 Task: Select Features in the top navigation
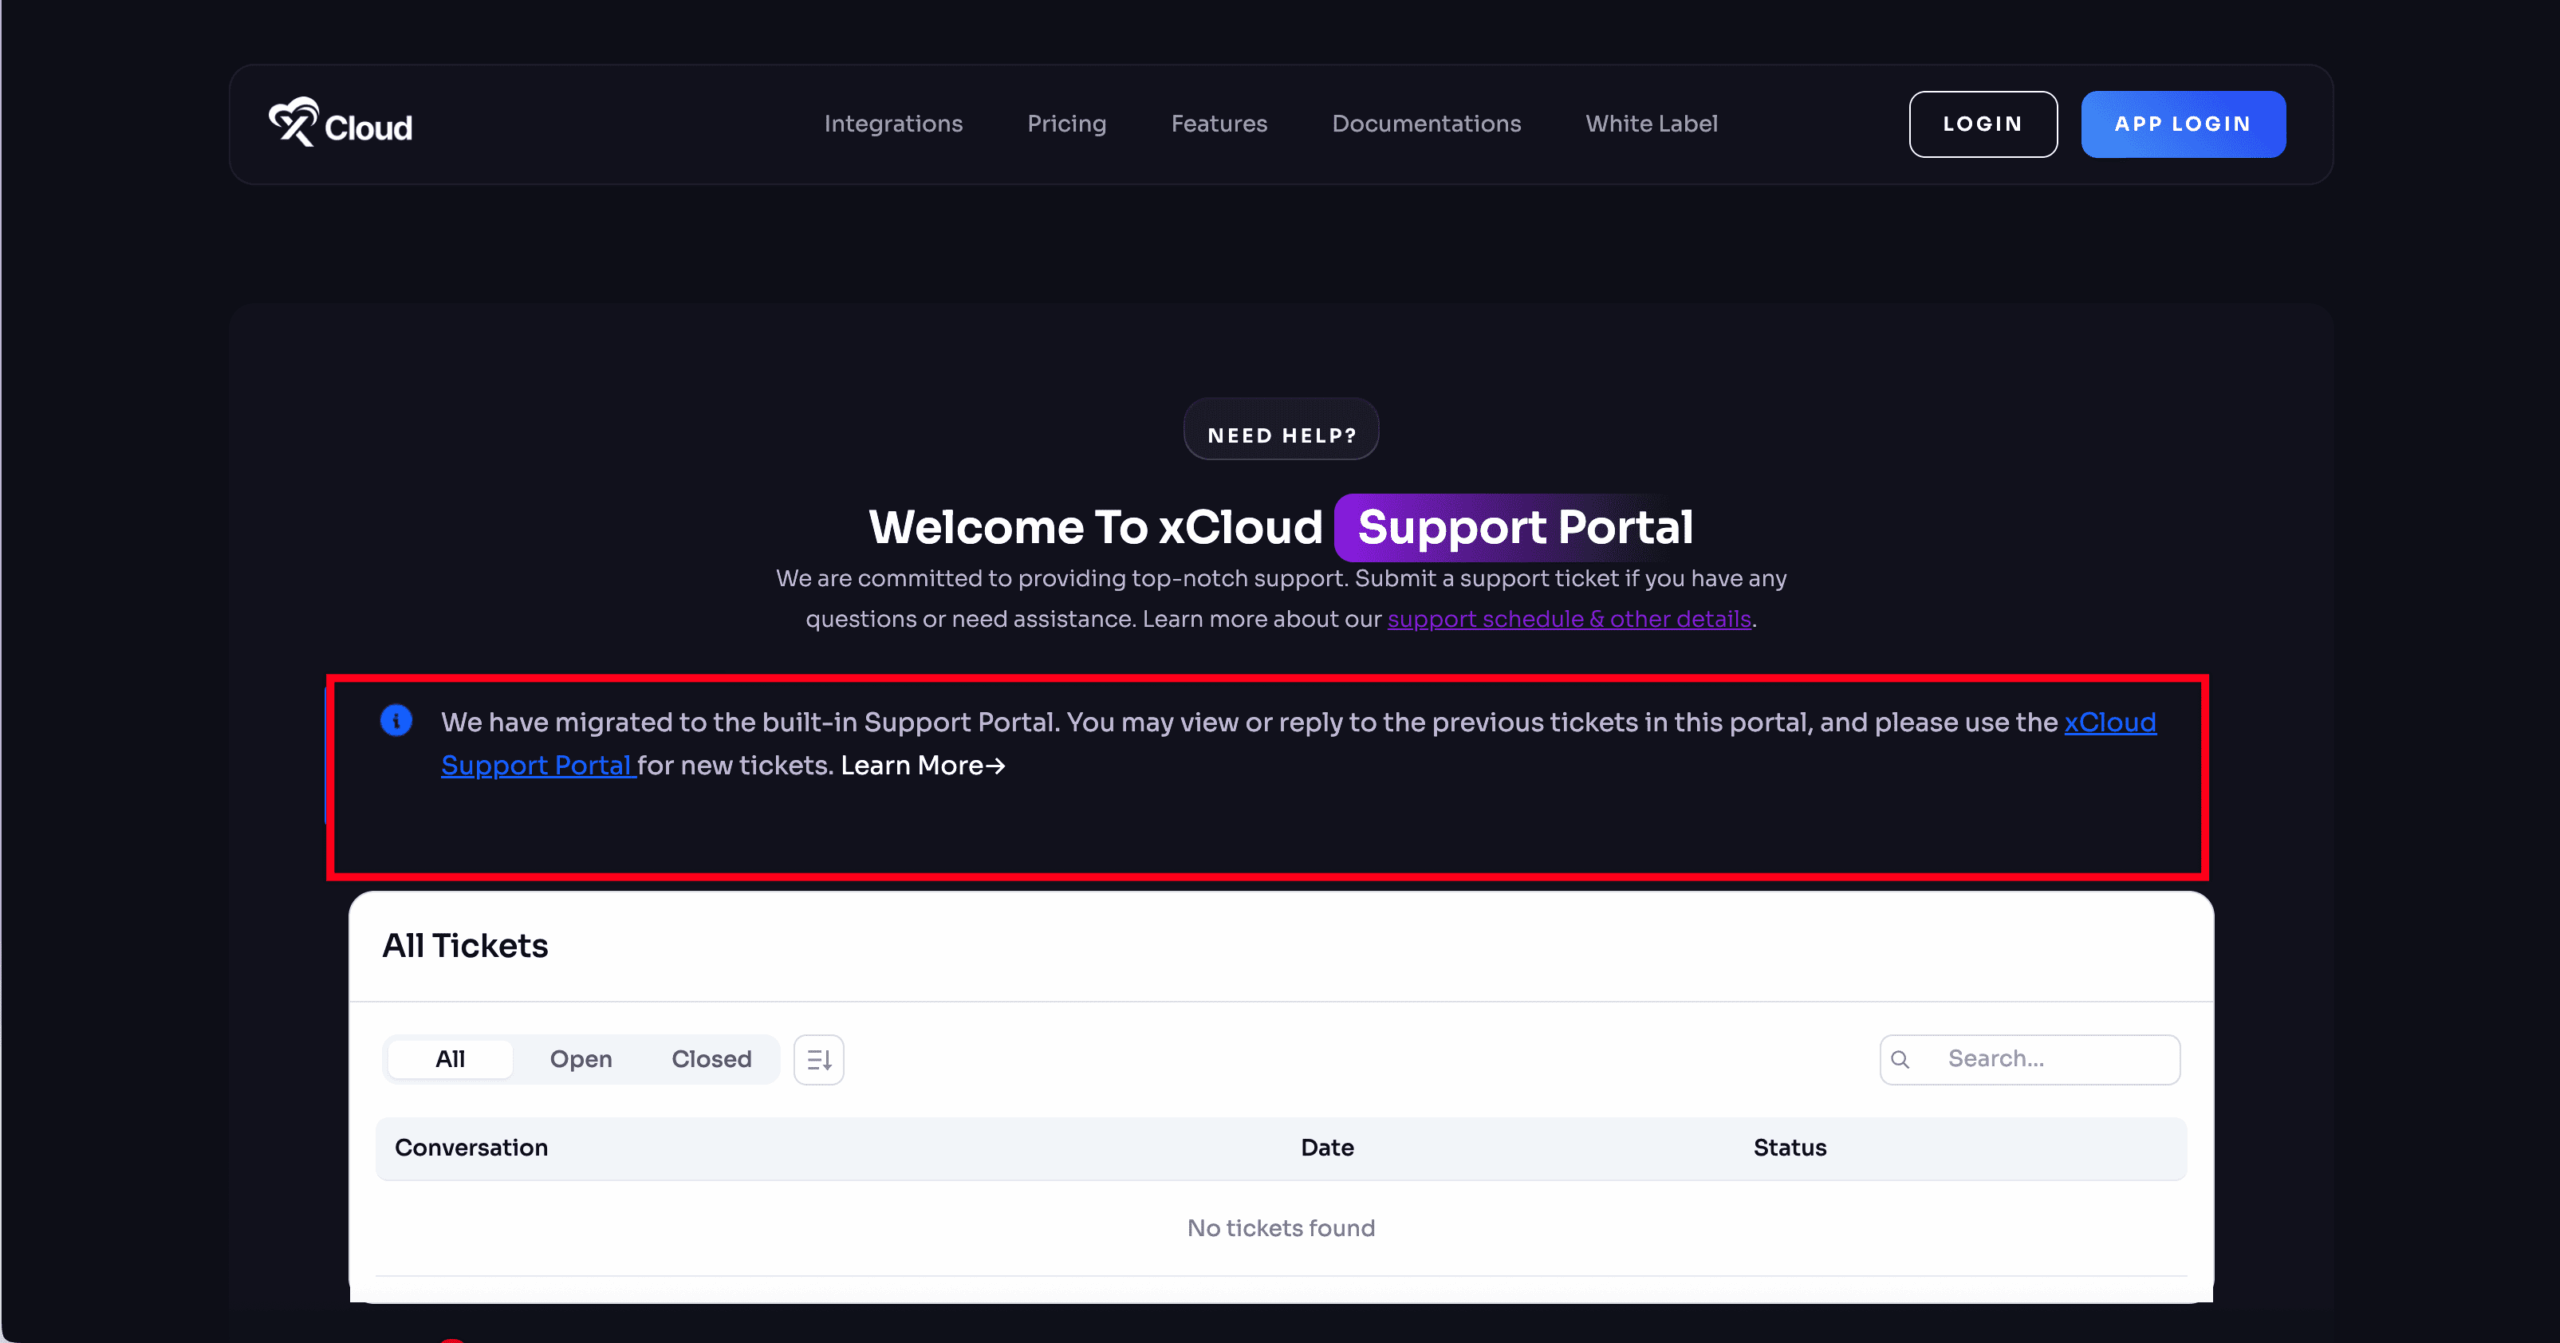[1218, 123]
